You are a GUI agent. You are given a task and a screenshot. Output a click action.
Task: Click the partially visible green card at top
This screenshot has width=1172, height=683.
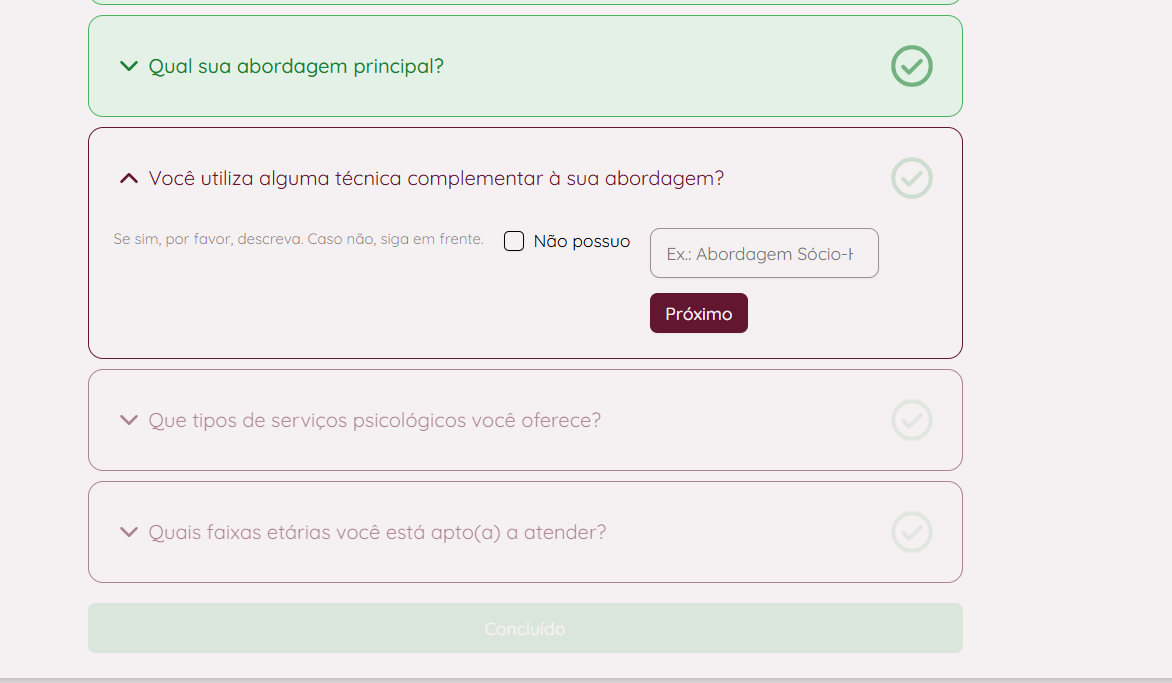click(x=525, y=3)
